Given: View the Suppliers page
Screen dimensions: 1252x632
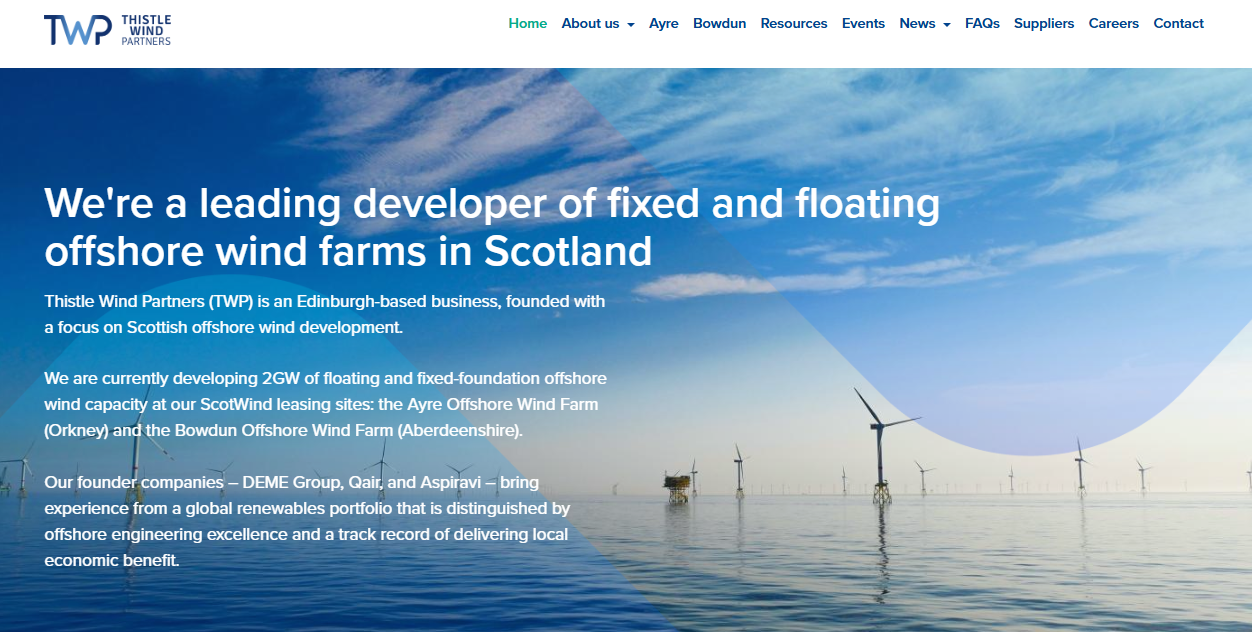Looking at the screenshot, I should pos(1044,23).
